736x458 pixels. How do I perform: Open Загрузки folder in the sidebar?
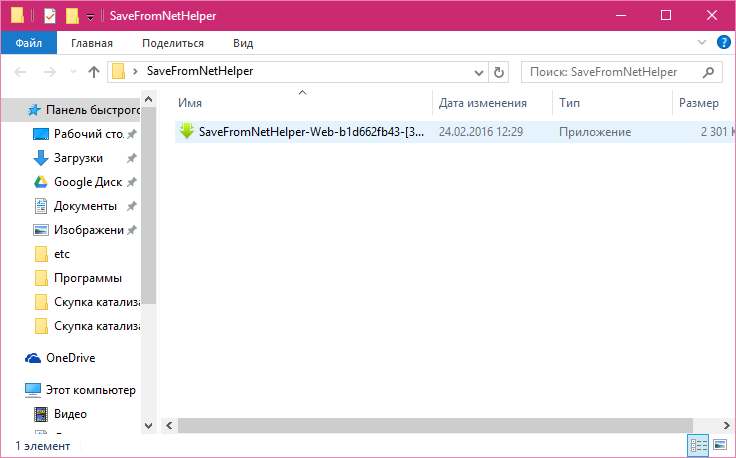point(78,158)
